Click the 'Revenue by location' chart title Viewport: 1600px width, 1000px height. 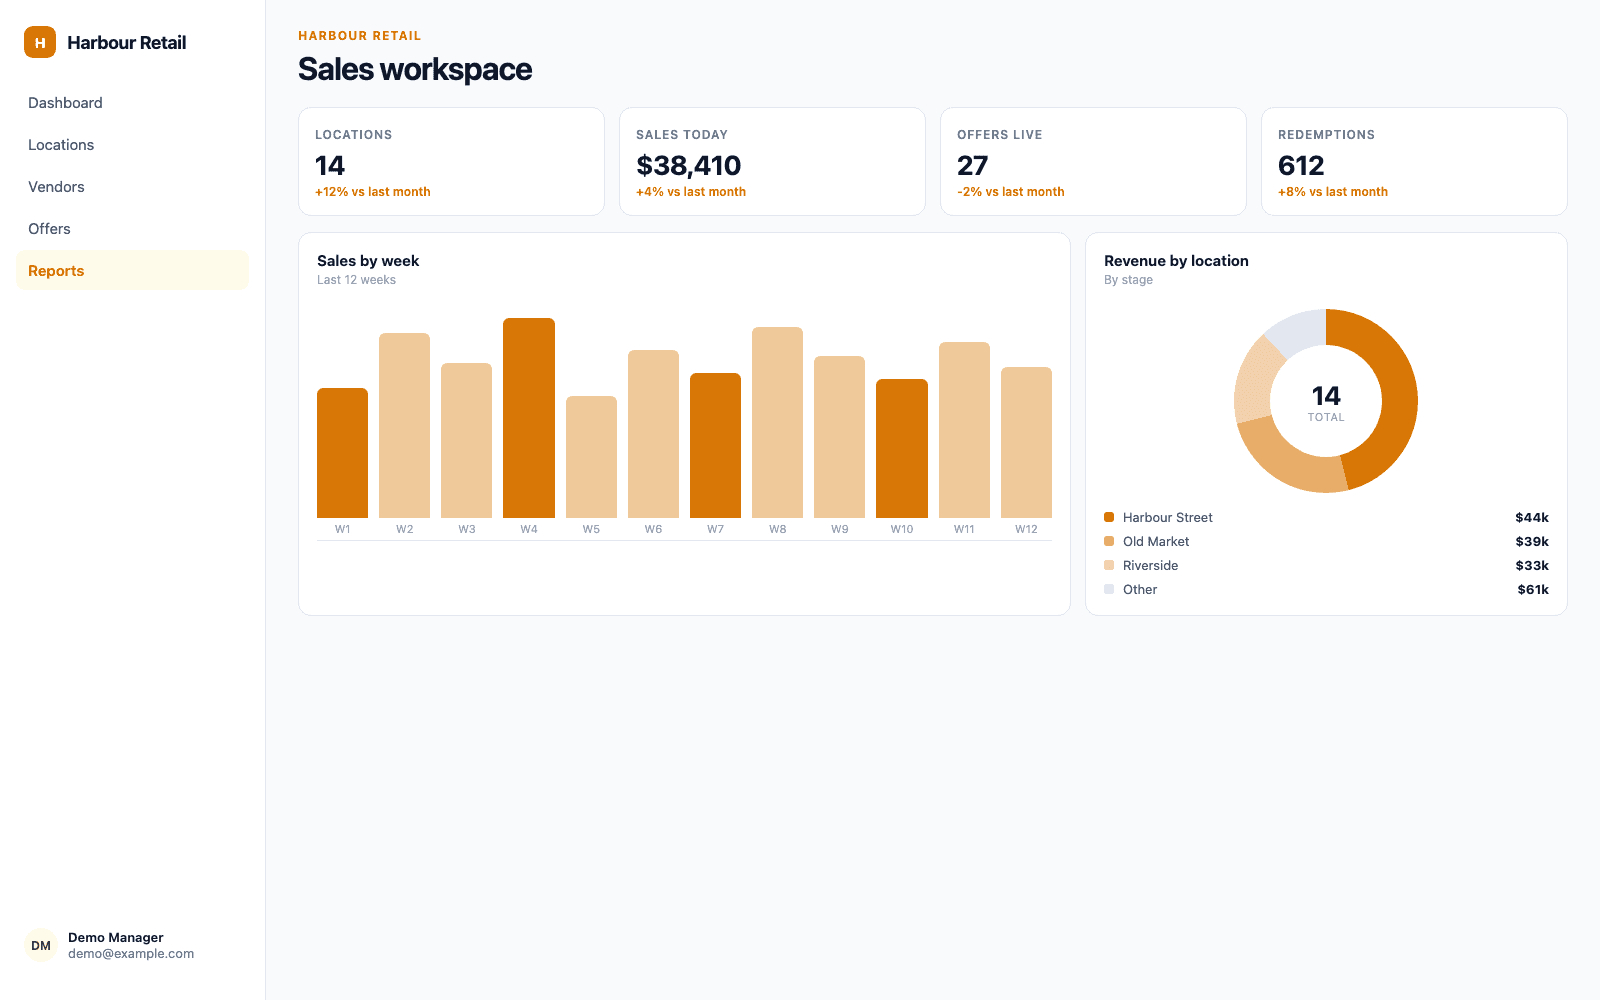click(x=1176, y=261)
